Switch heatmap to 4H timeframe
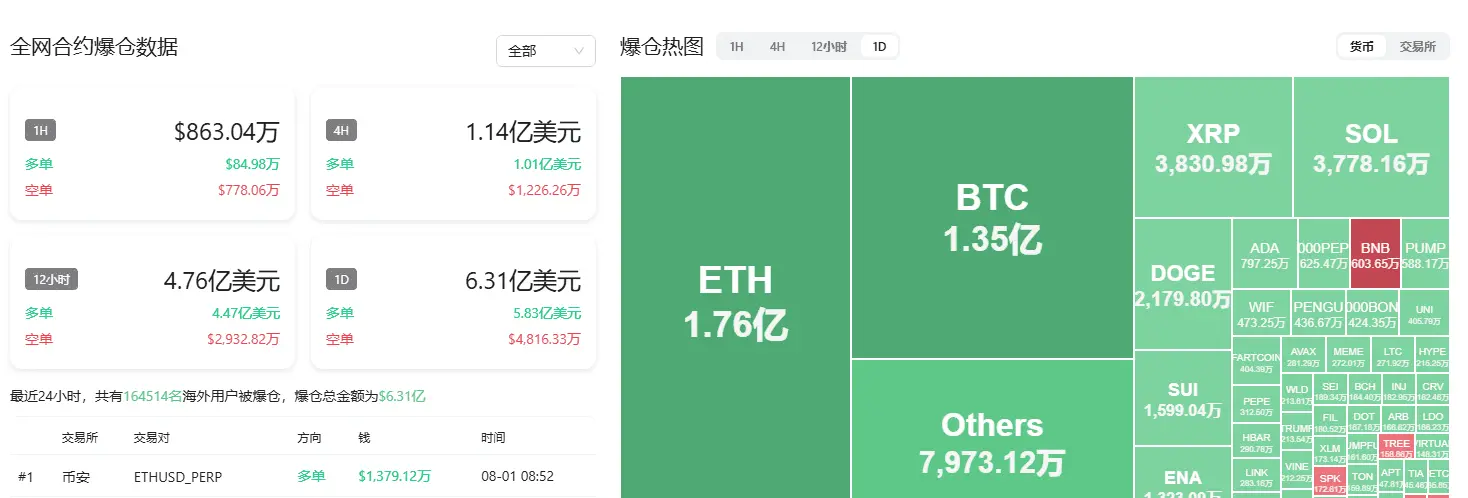The height and width of the screenshot is (498, 1468). coord(777,47)
